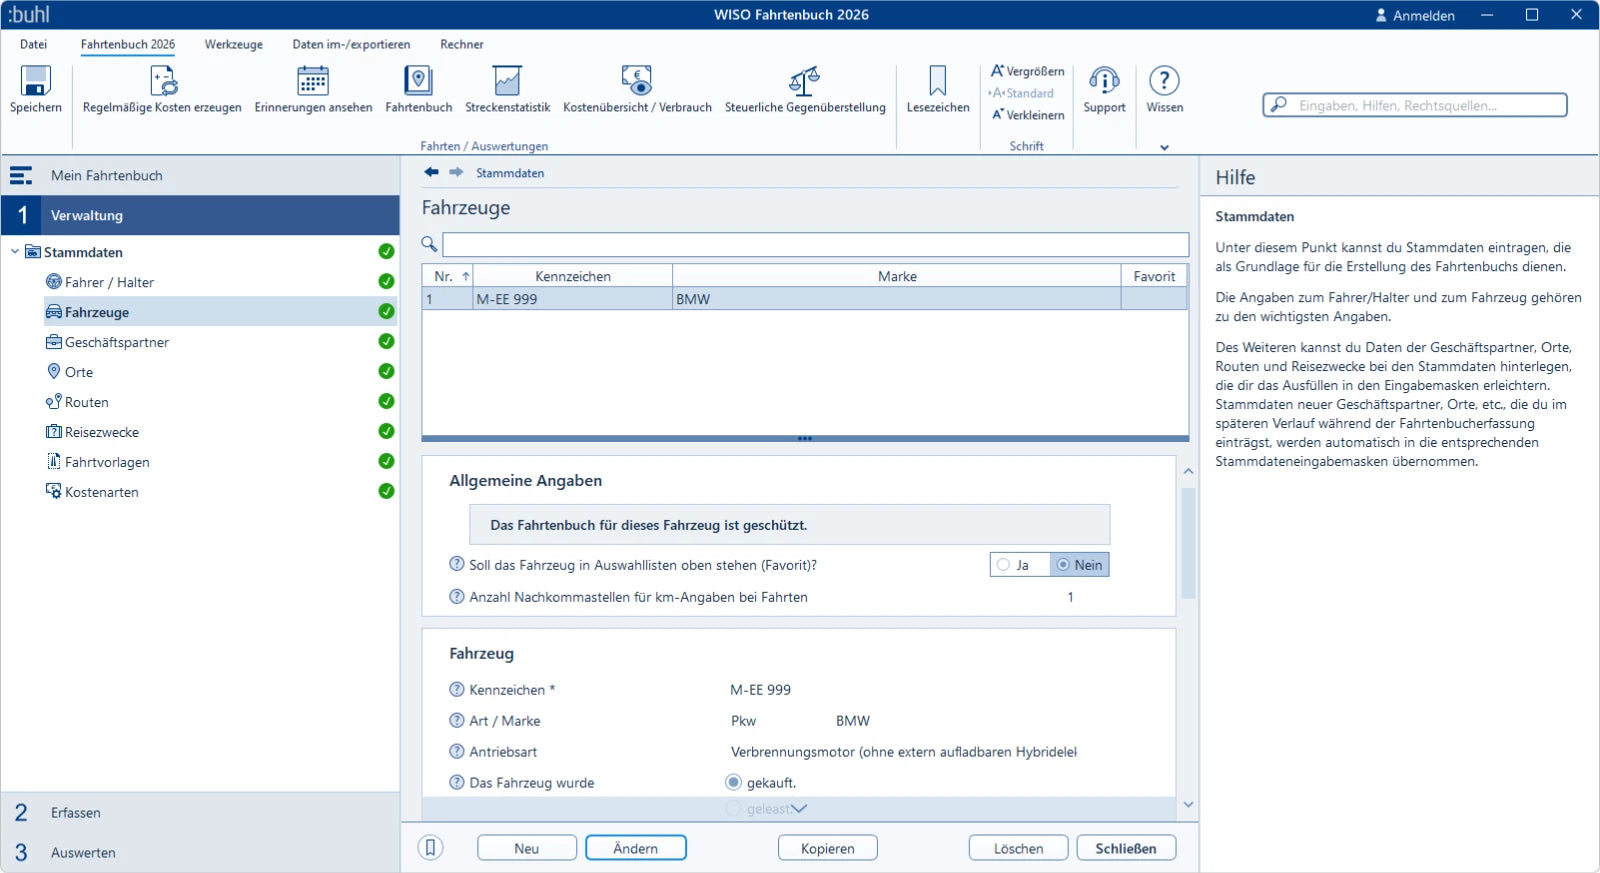Click the Anmelden user icon

tap(1381, 15)
